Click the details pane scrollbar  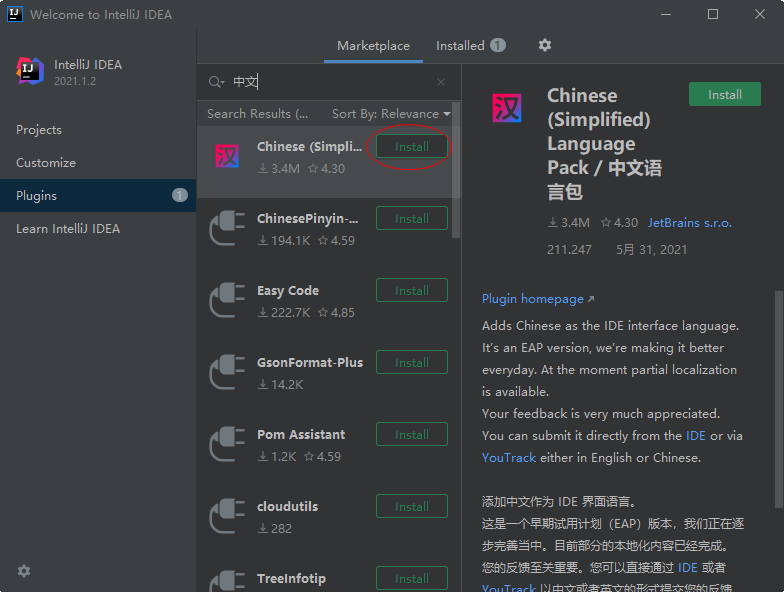(778, 398)
